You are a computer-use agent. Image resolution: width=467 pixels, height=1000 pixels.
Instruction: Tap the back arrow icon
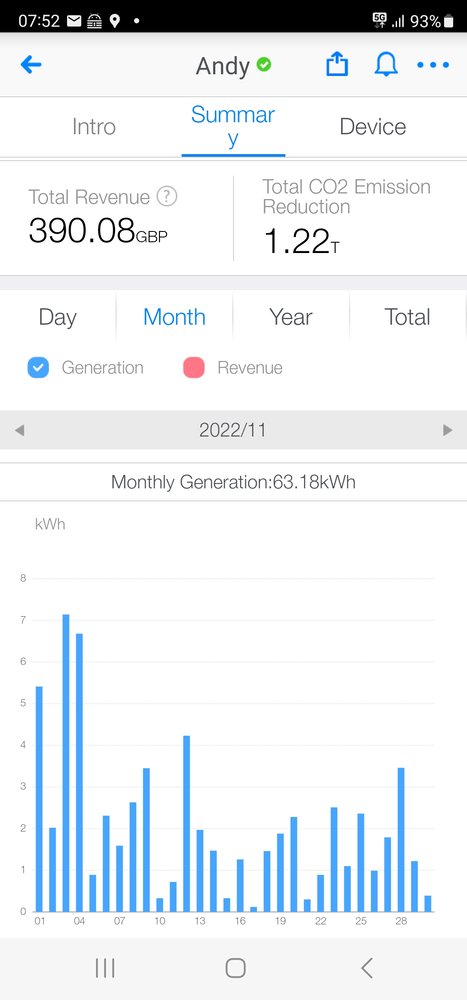pyautogui.click(x=31, y=64)
